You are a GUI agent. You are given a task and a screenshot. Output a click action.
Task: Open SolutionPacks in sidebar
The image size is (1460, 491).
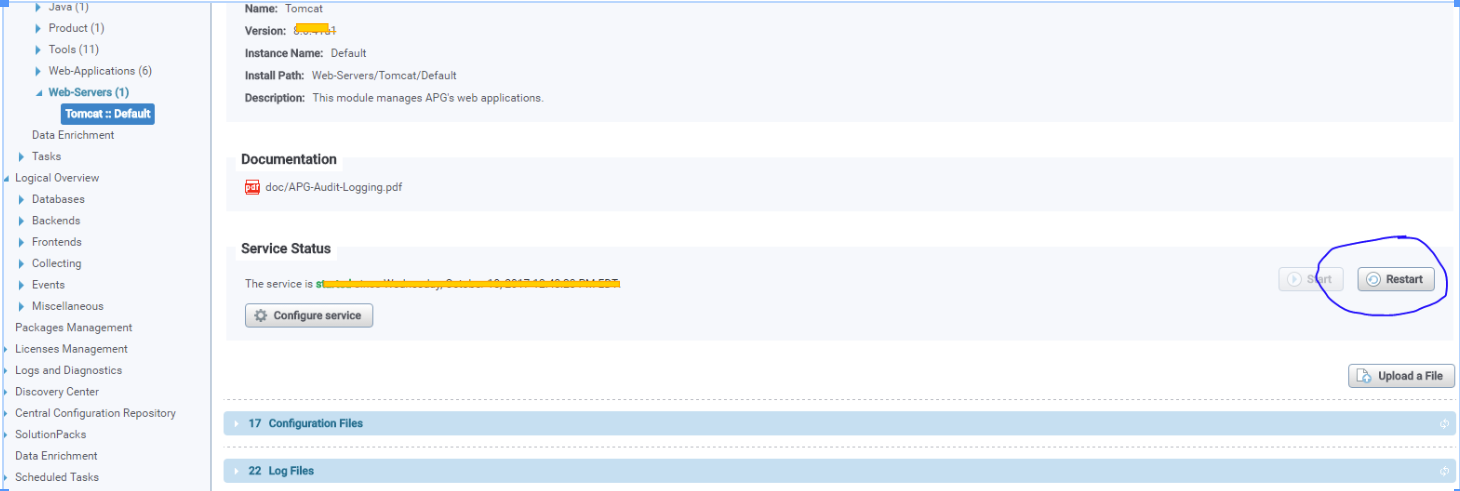pyautogui.click(x=51, y=434)
